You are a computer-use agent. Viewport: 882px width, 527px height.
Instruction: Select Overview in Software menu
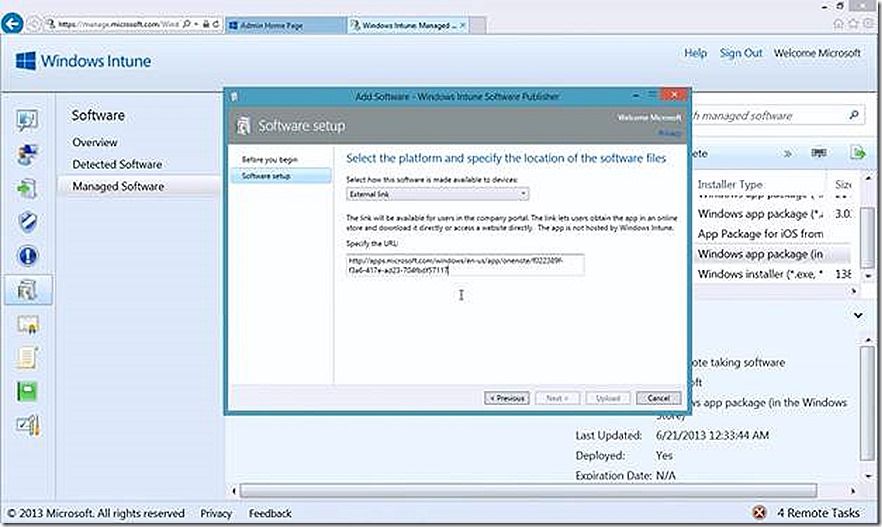94,142
